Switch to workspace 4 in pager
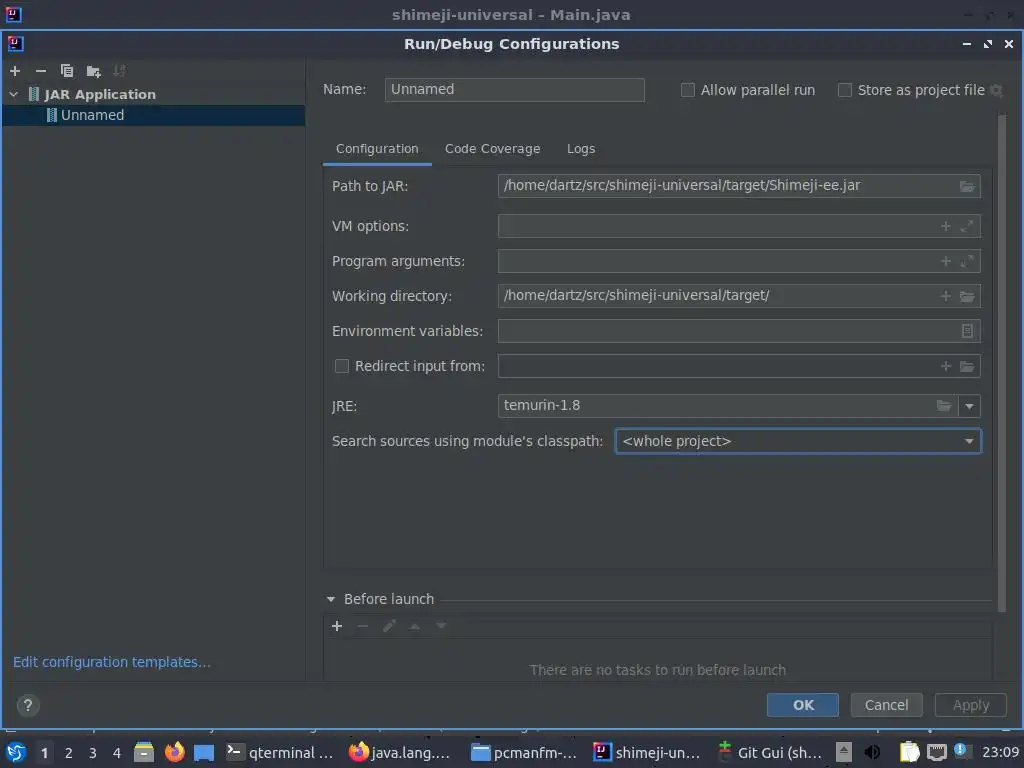The image size is (1024, 768). (116, 753)
